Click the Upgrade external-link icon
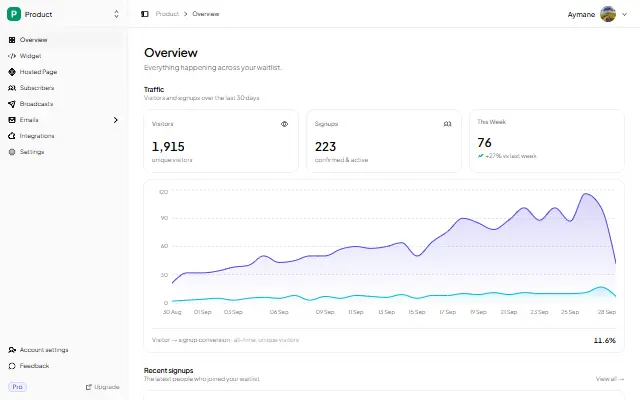 pyautogui.click(x=89, y=387)
